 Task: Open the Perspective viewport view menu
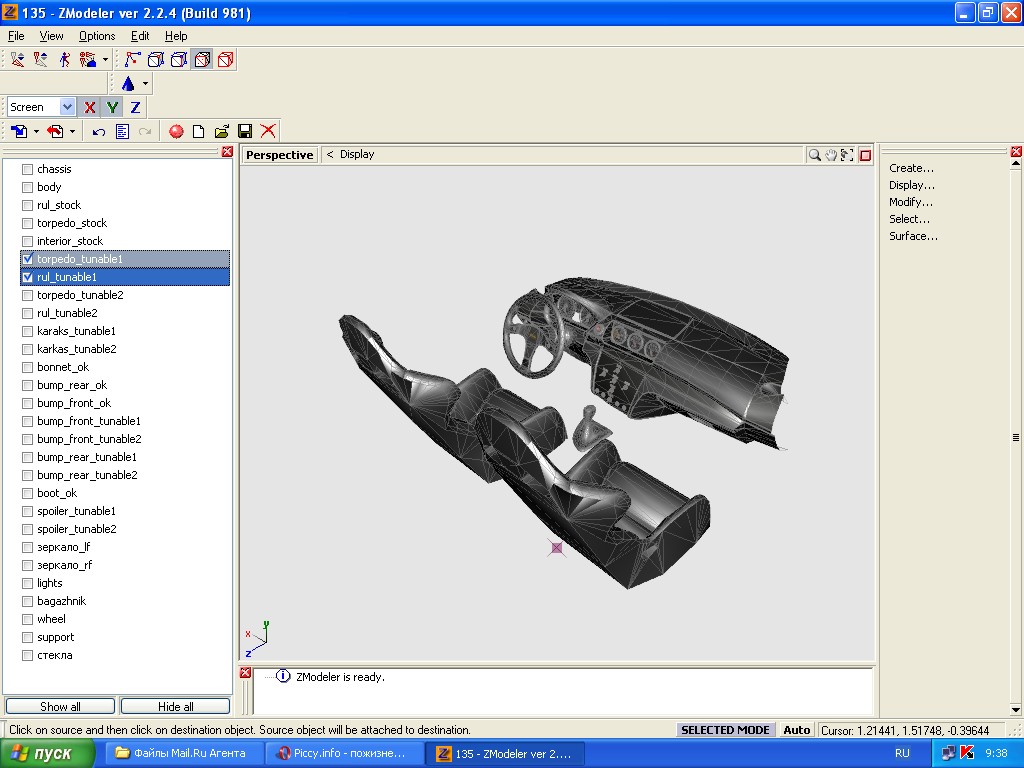[280, 155]
